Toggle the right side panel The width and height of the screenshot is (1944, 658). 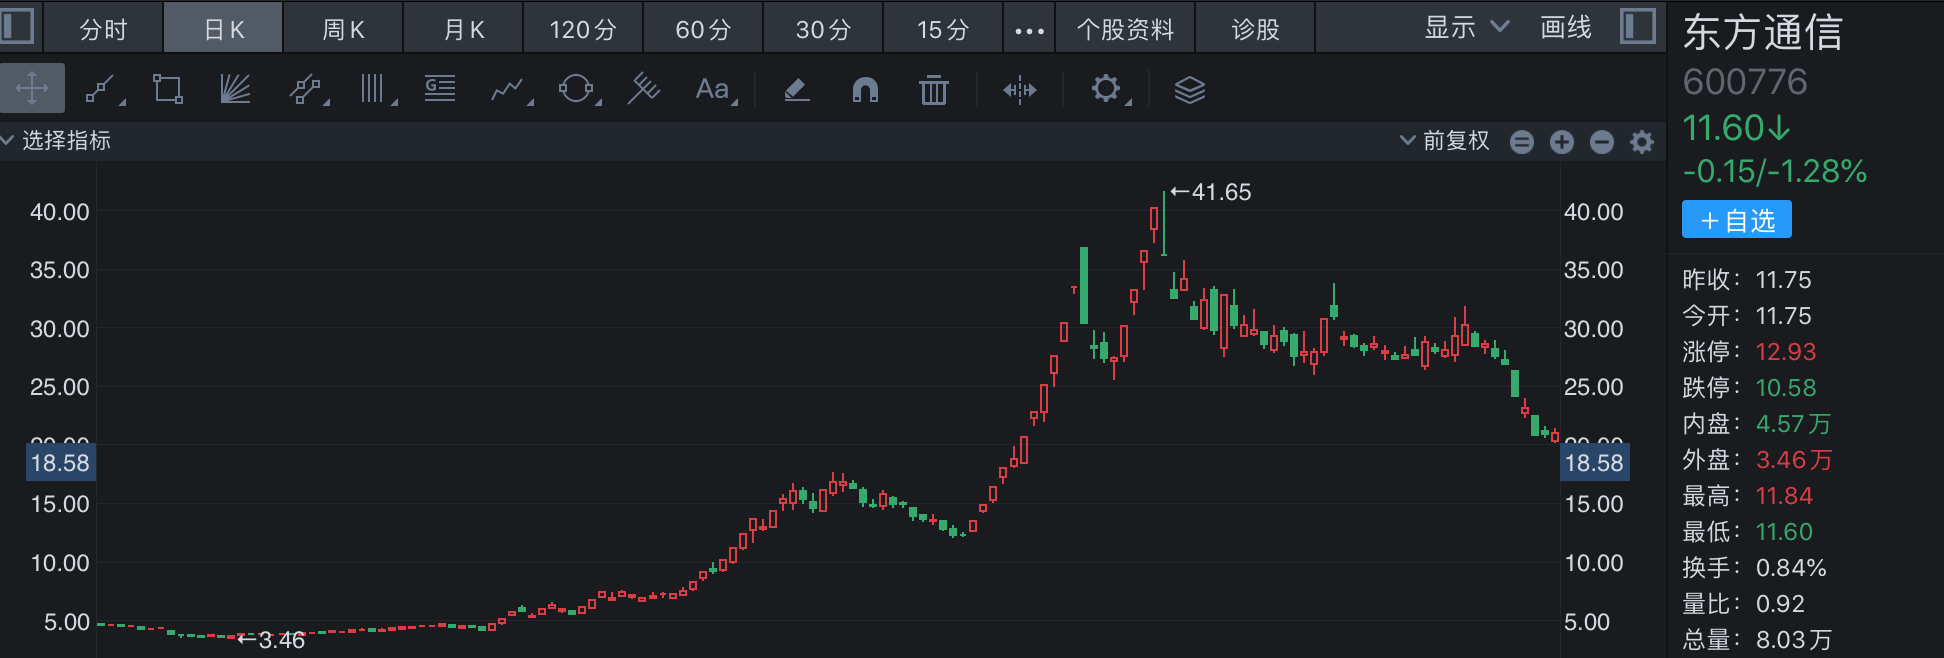click(1637, 27)
